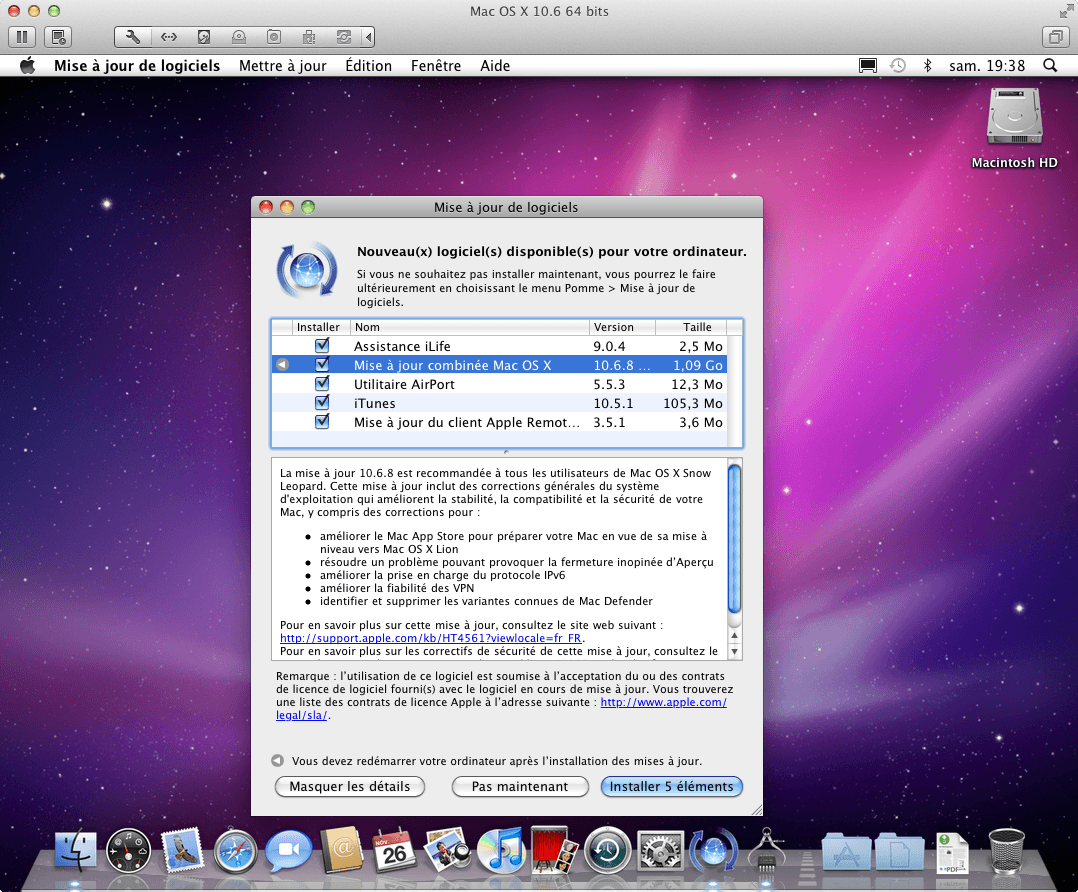Open iCal from the Dock
Screen dimensions: 1078x892
click(x=395, y=850)
